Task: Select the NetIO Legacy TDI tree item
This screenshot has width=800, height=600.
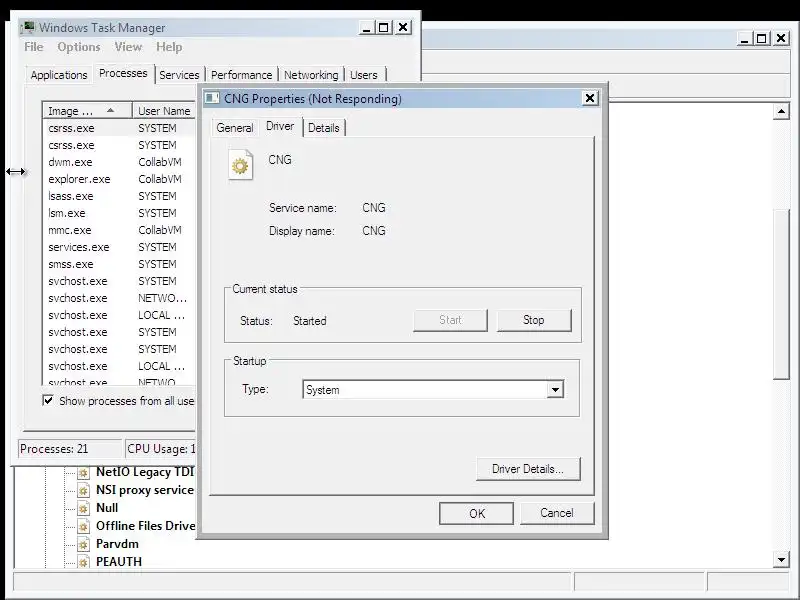Action: pos(145,472)
